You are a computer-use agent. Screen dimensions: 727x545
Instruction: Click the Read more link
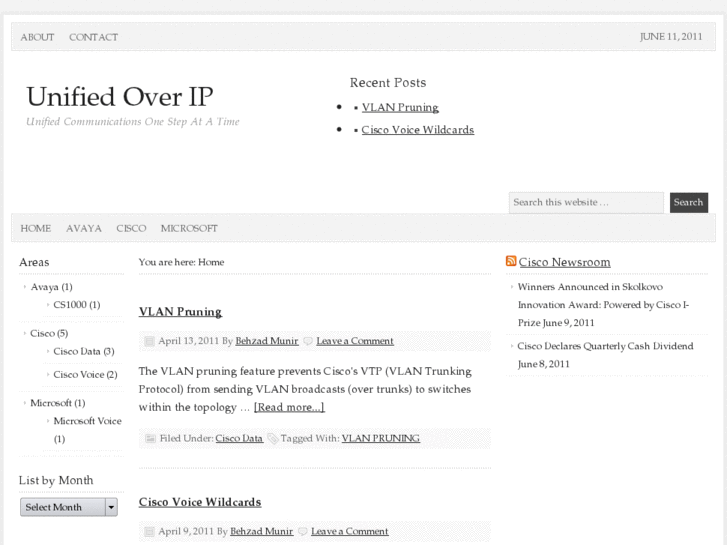289,407
